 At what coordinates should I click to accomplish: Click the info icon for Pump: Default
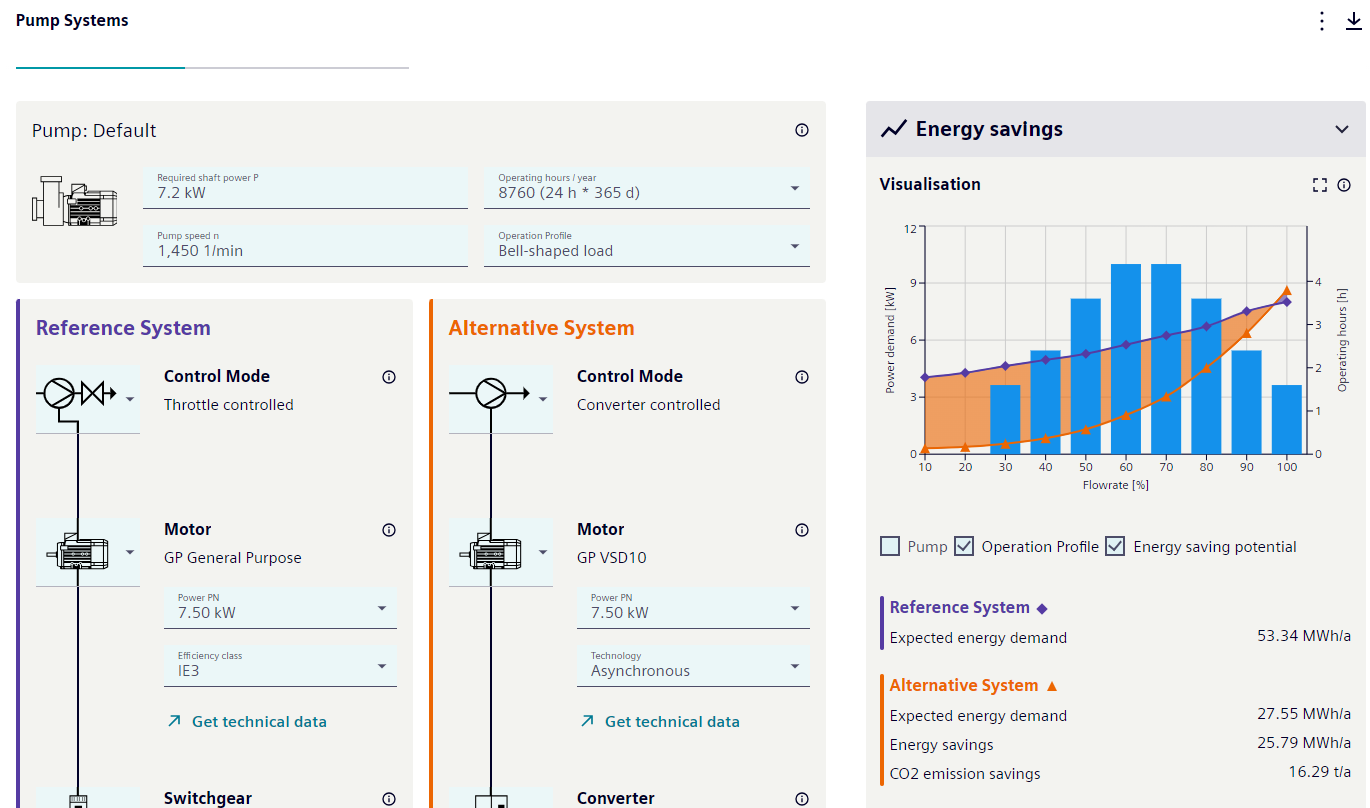802,130
